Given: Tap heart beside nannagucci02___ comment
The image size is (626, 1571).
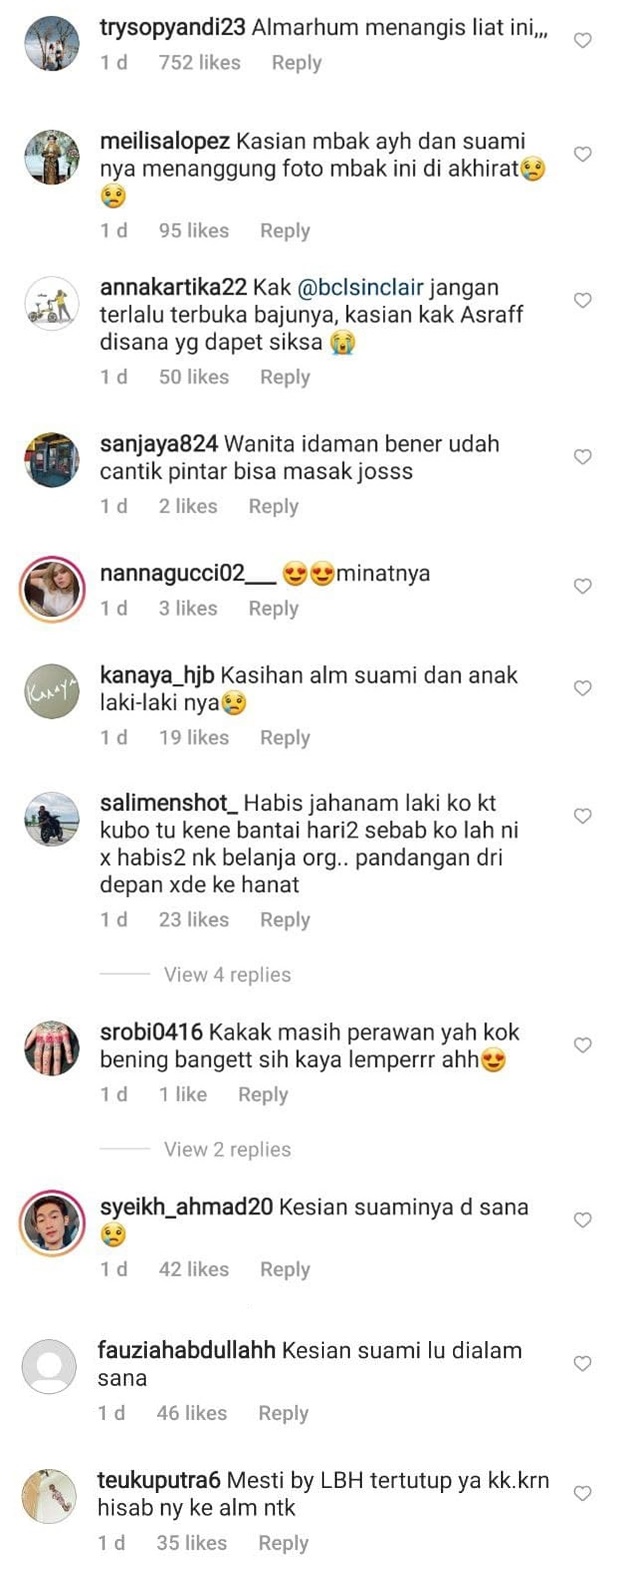Looking at the screenshot, I should [583, 587].
